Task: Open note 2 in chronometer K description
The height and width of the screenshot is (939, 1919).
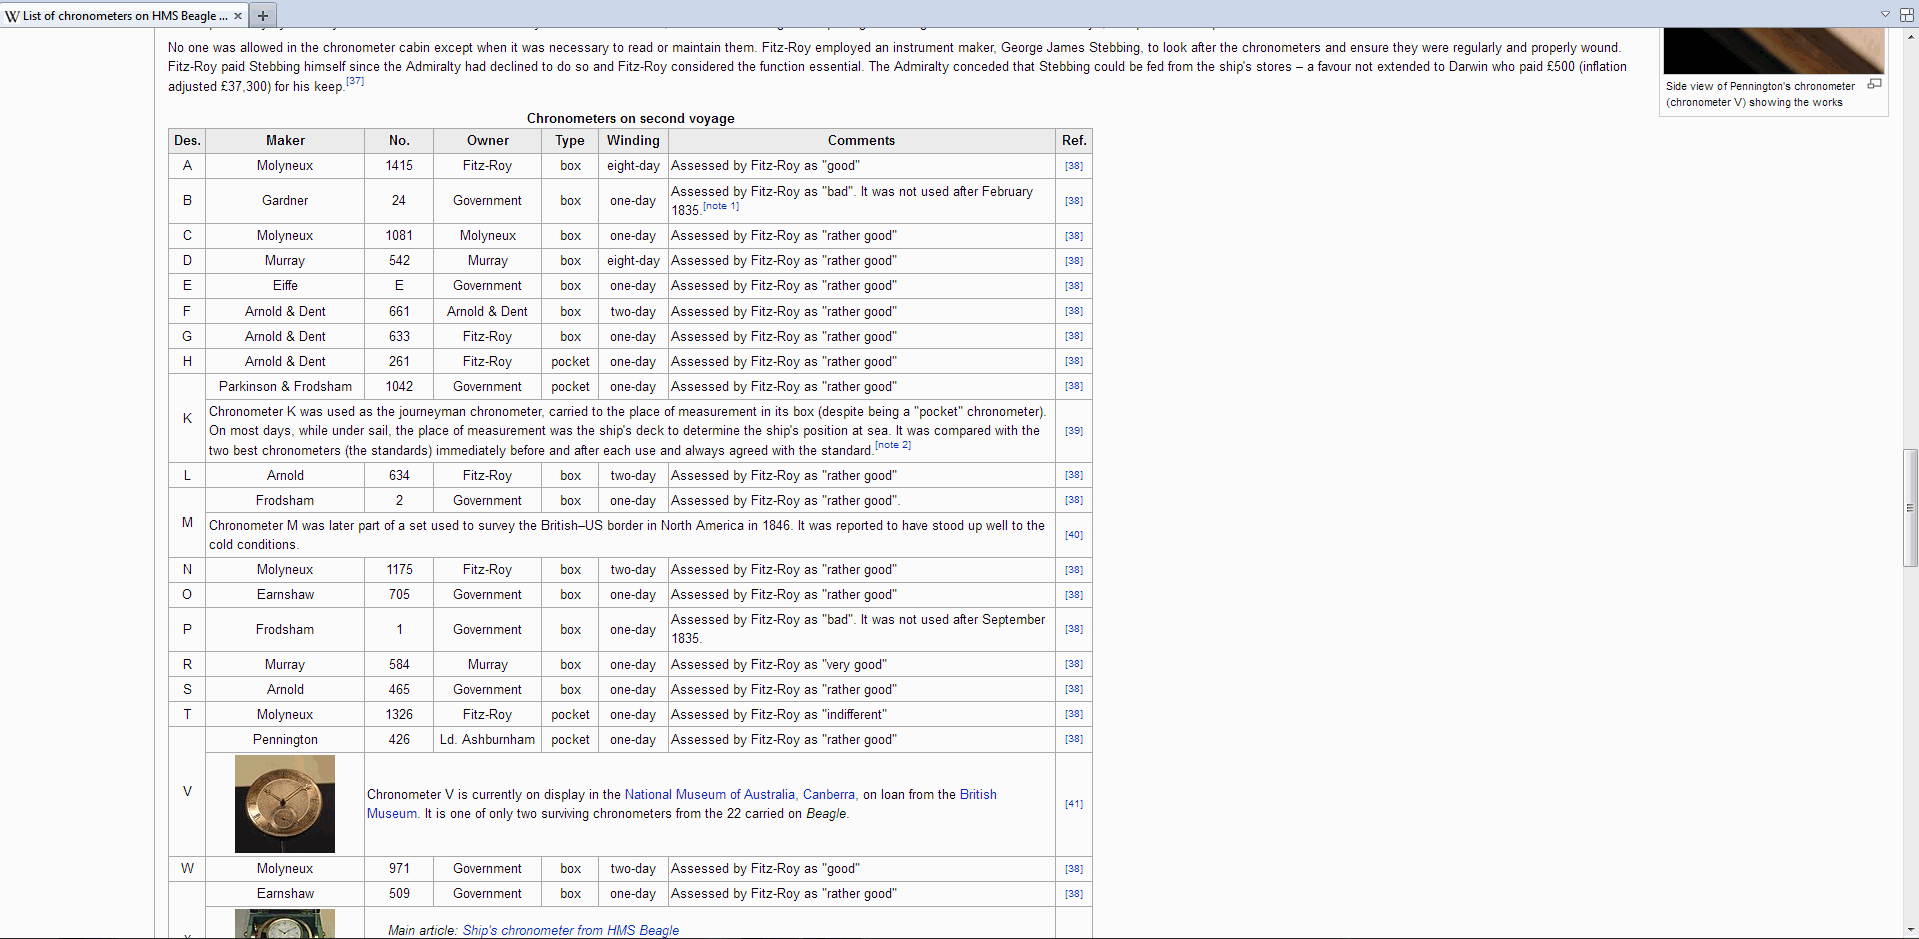Action: point(893,445)
